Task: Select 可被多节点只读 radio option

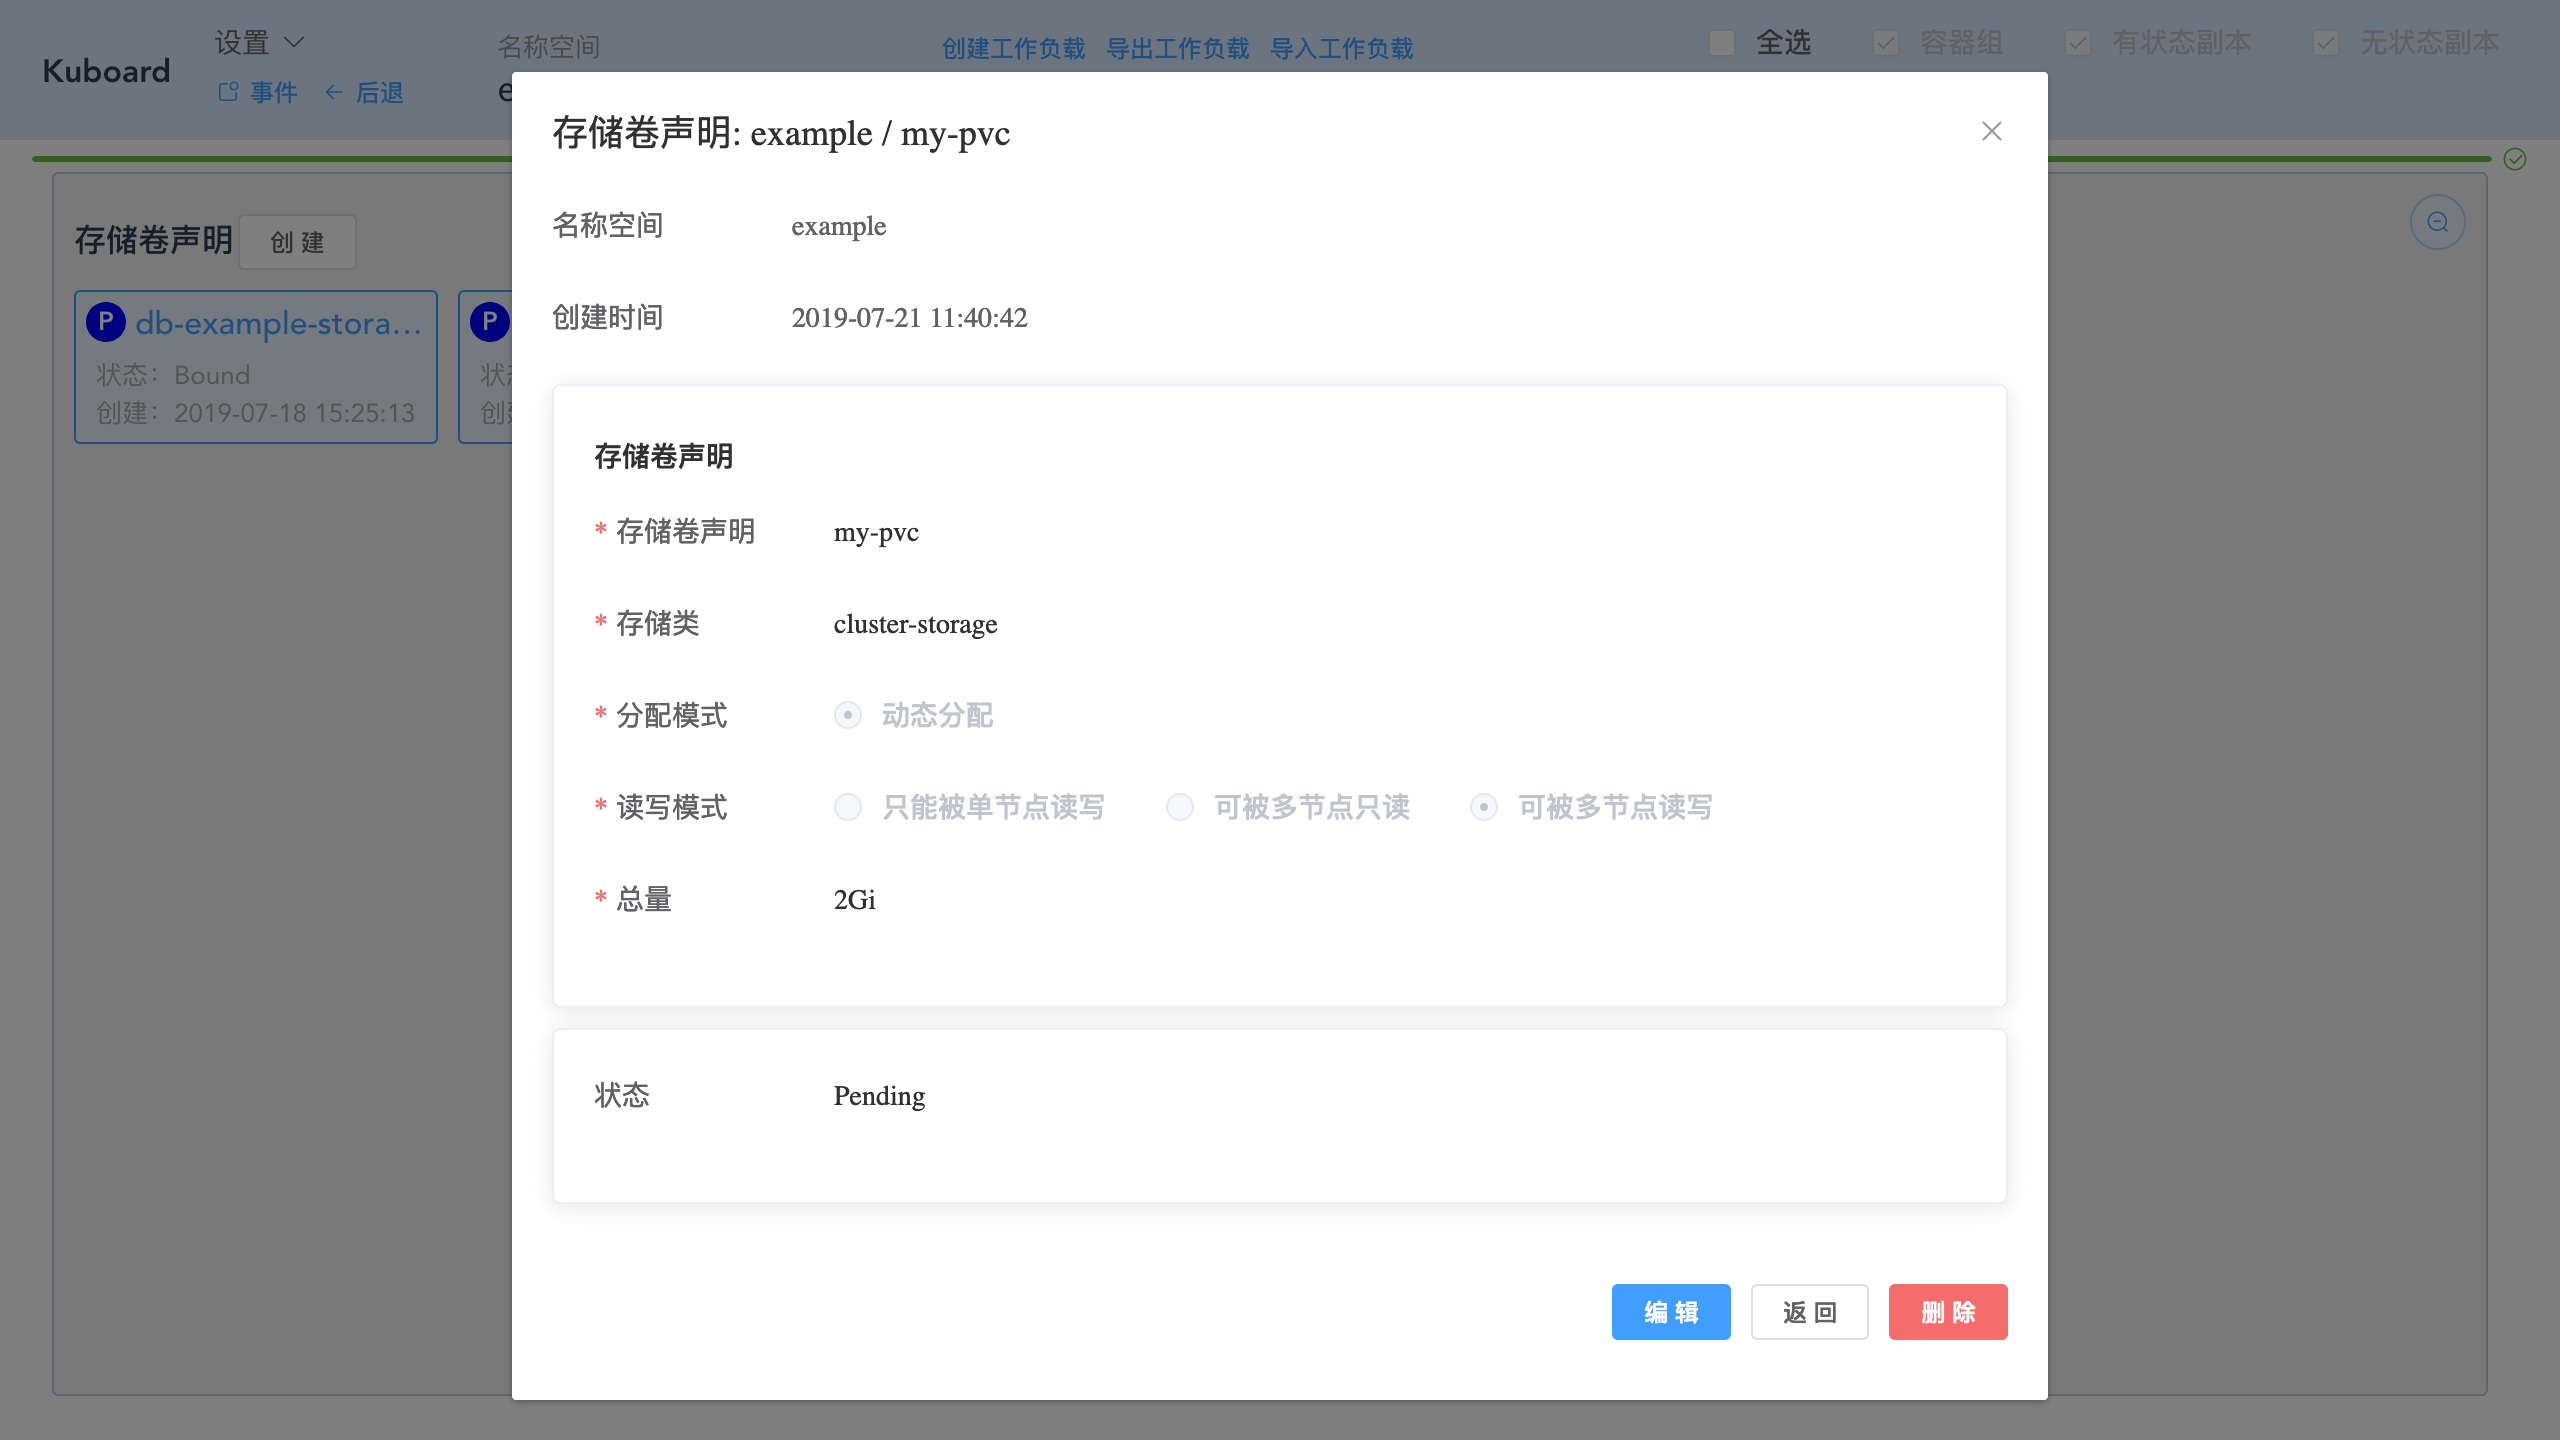Action: [1180, 807]
